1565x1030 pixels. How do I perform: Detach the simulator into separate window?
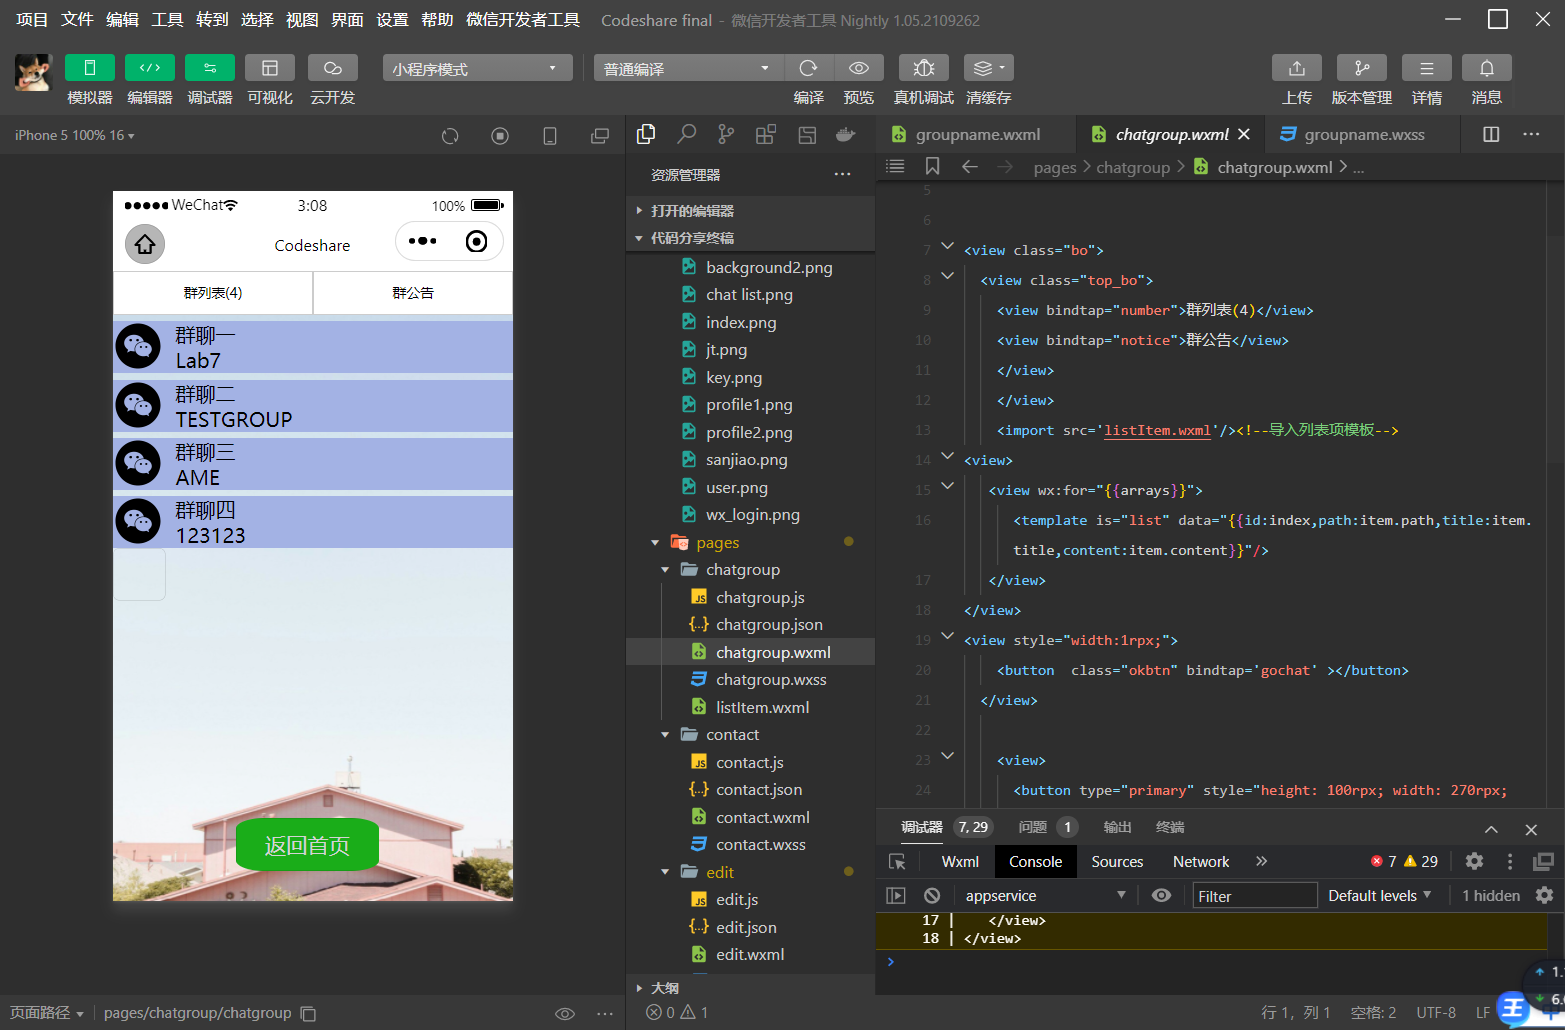click(x=600, y=136)
